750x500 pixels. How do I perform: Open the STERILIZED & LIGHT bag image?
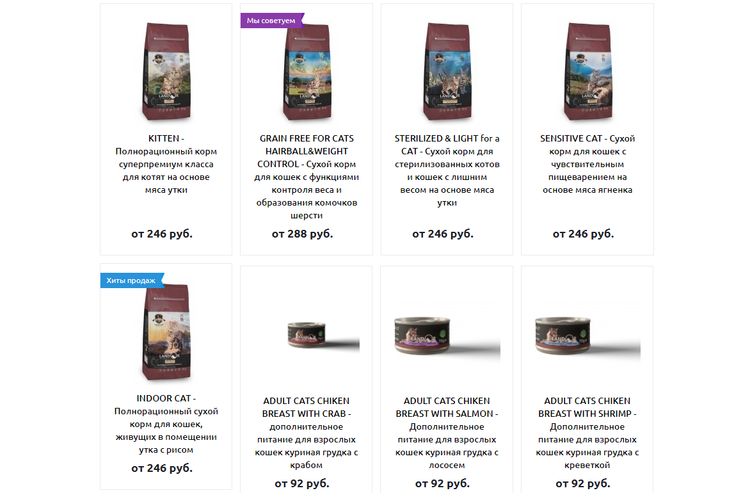(447, 71)
